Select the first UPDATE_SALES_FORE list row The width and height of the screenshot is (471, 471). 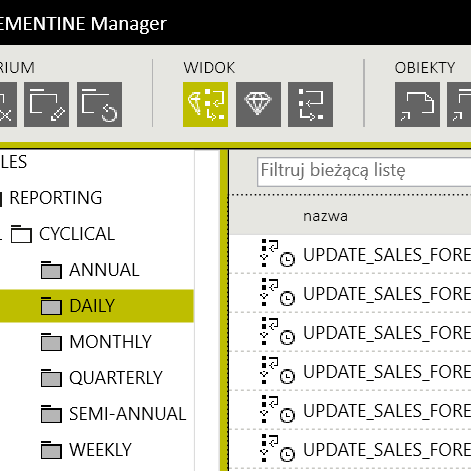pos(350,254)
